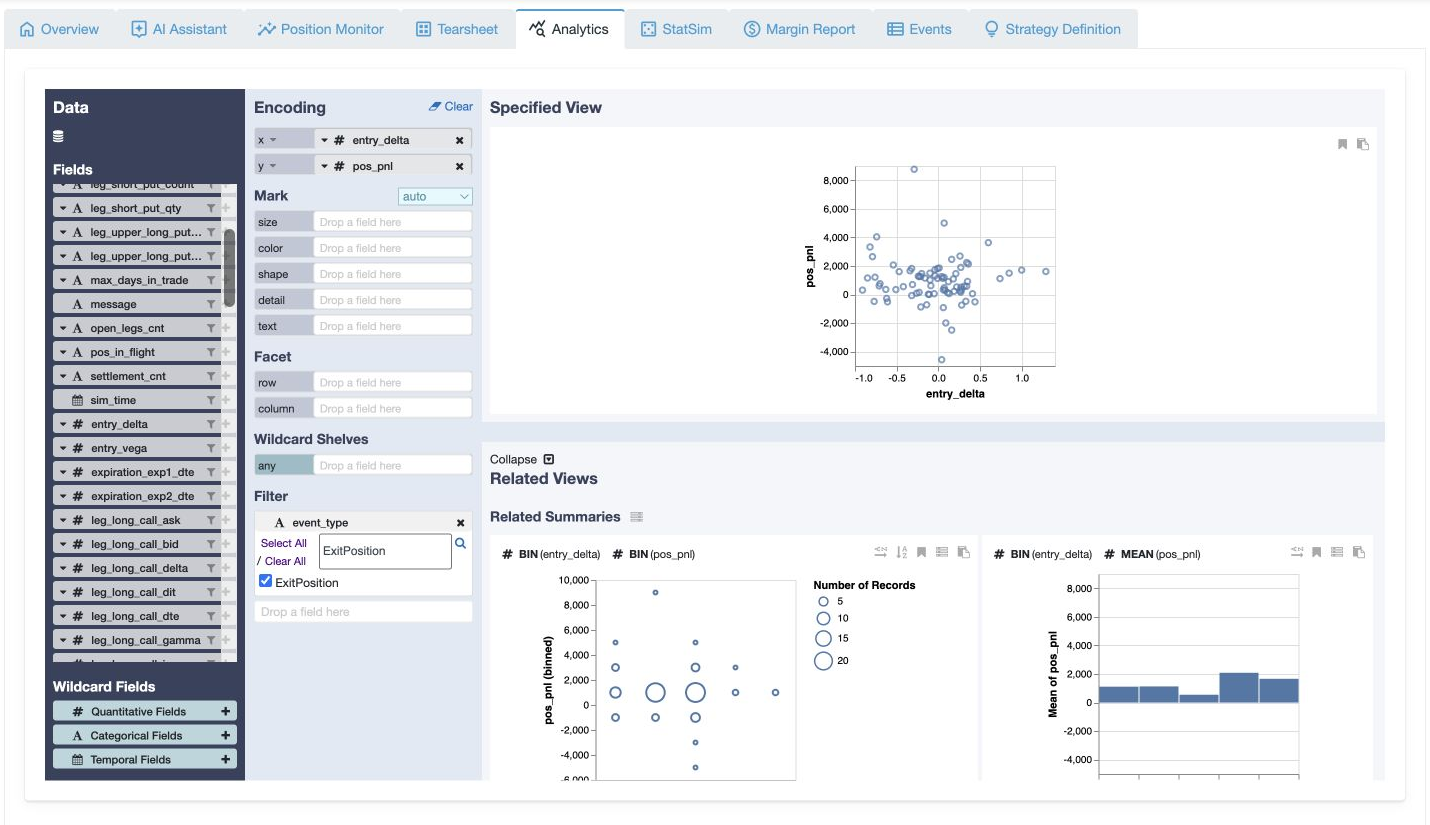Copy the BIN/MEAN related chart
This screenshot has height=825, width=1430.
[x=1358, y=551]
